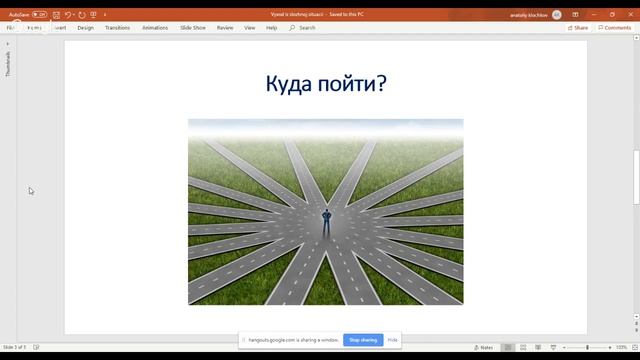This screenshot has width=640, height=360.
Task: Select the crossroads picture on slide
Action: [326, 212]
